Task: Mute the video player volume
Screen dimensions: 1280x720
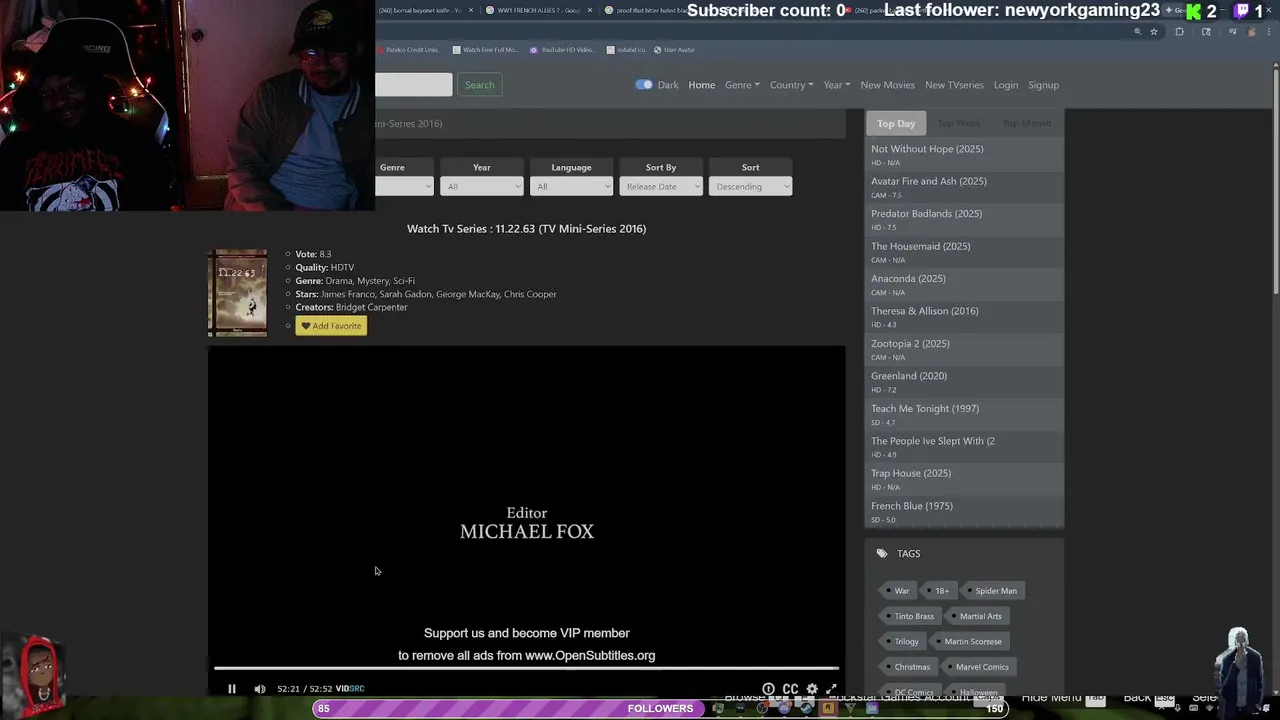Action: (x=260, y=689)
